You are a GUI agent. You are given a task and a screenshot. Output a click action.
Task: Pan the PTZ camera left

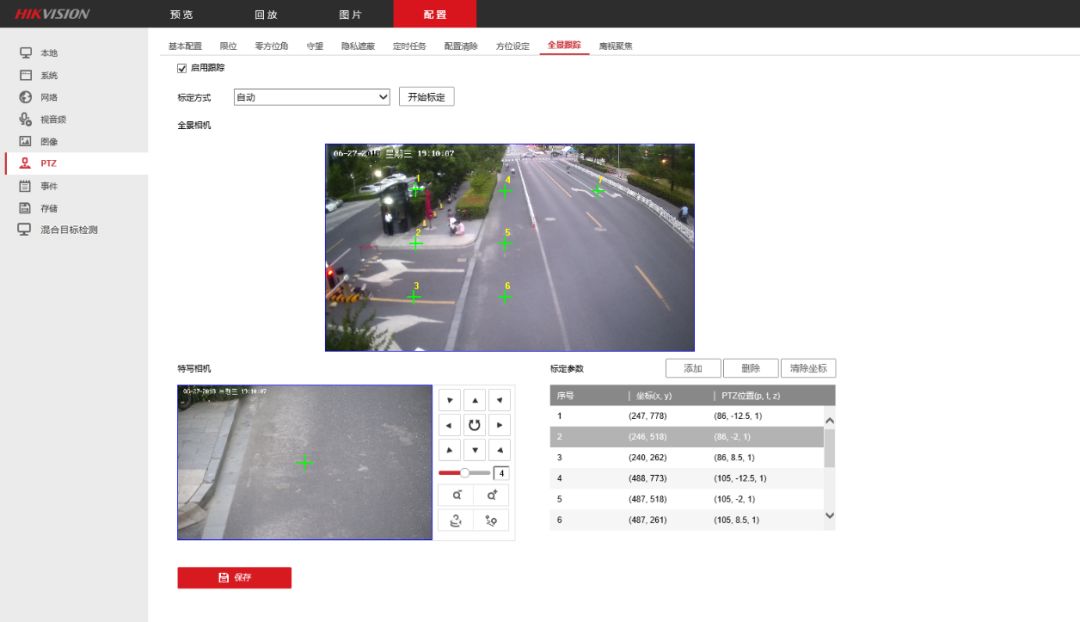[x=449, y=425]
